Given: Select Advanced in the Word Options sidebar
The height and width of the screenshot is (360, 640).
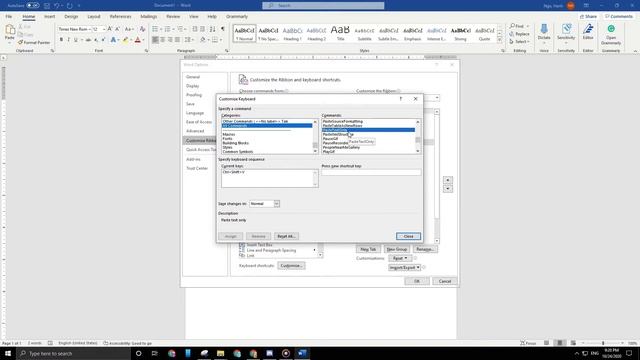Looking at the screenshot, I should [195, 131].
